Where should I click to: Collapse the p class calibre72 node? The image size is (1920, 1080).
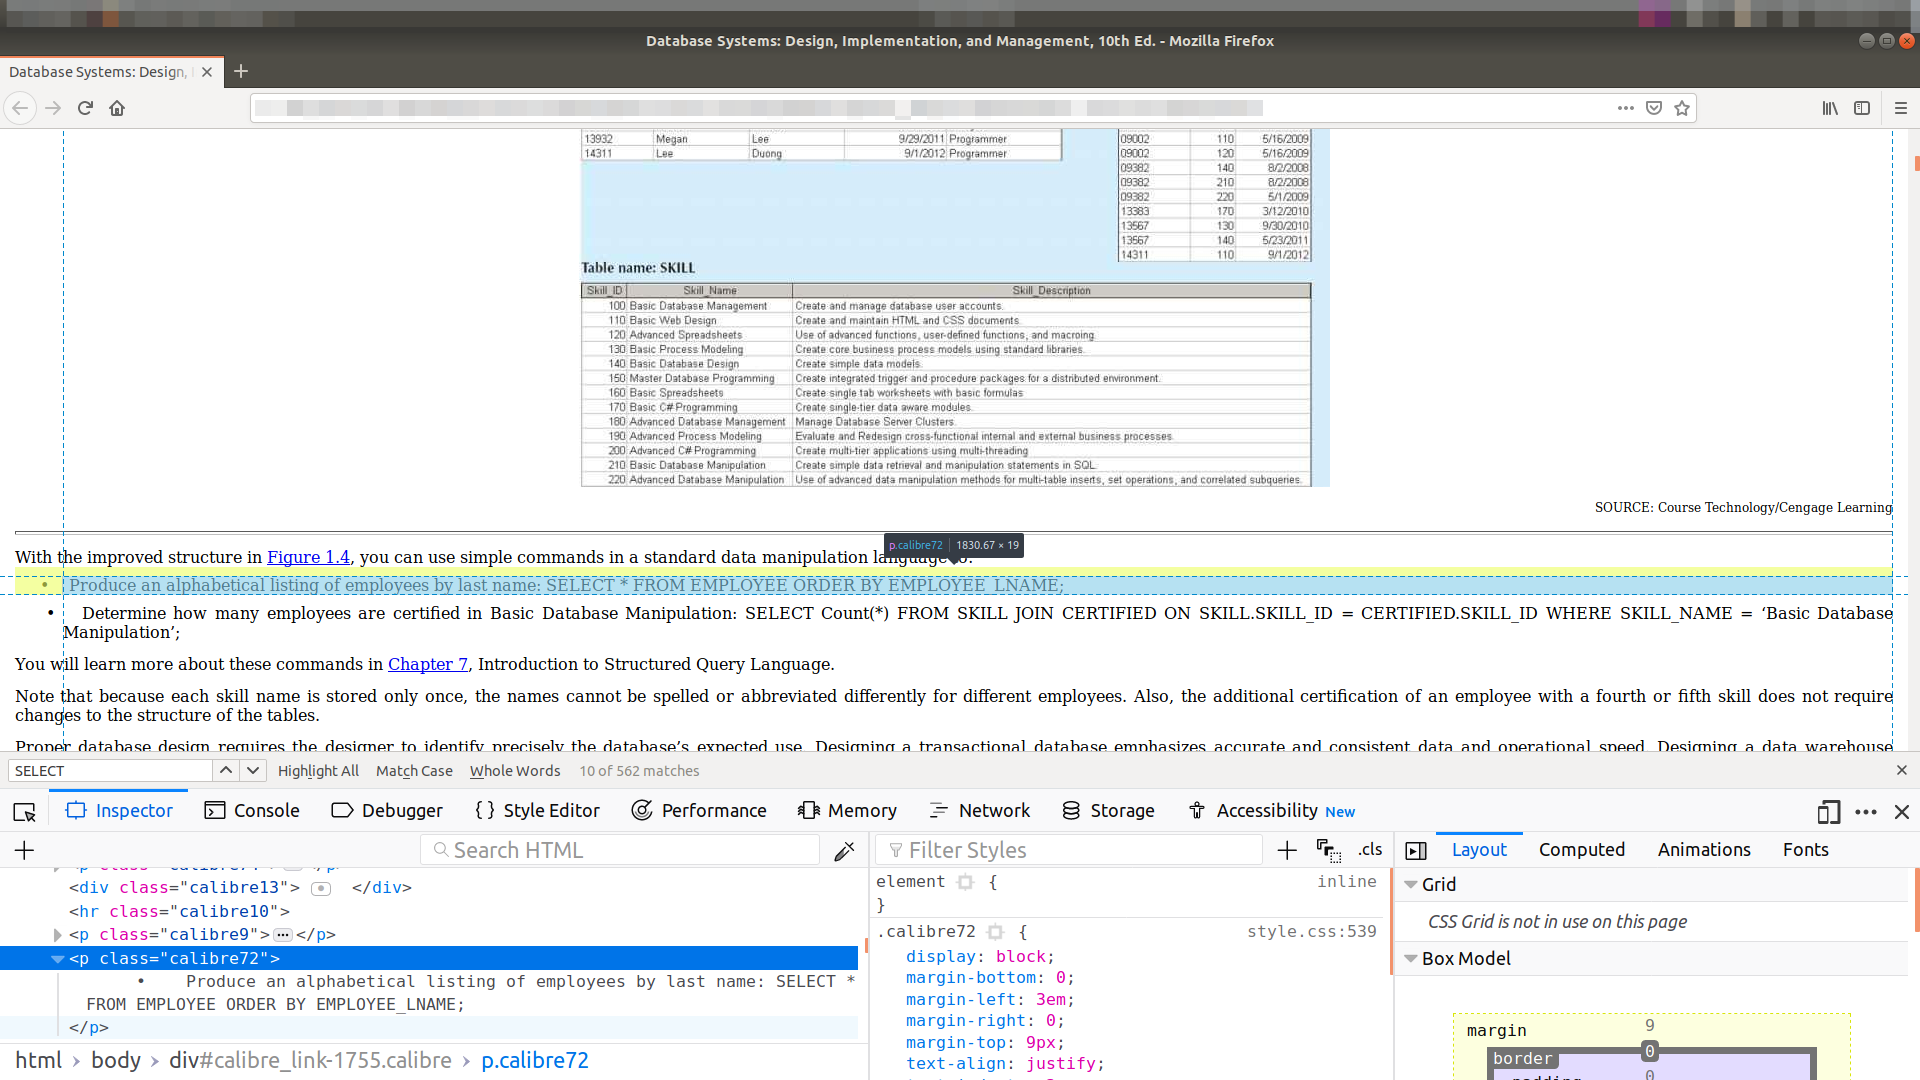pos(58,959)
